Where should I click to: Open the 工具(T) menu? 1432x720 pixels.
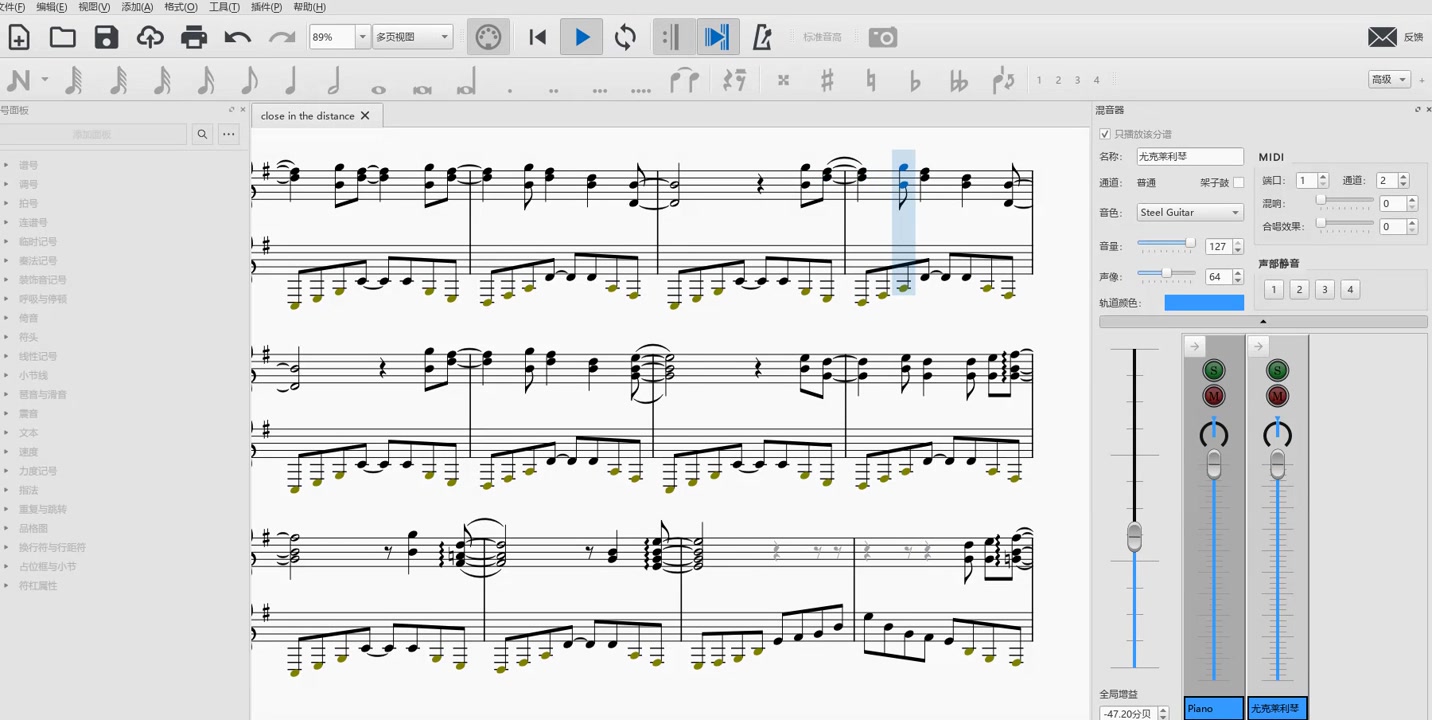224,7
